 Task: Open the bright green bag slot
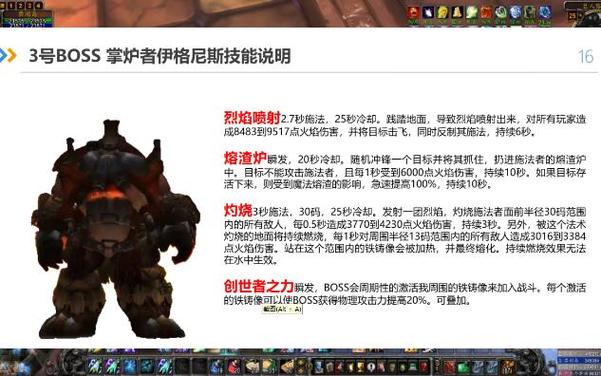coord(463,367)
